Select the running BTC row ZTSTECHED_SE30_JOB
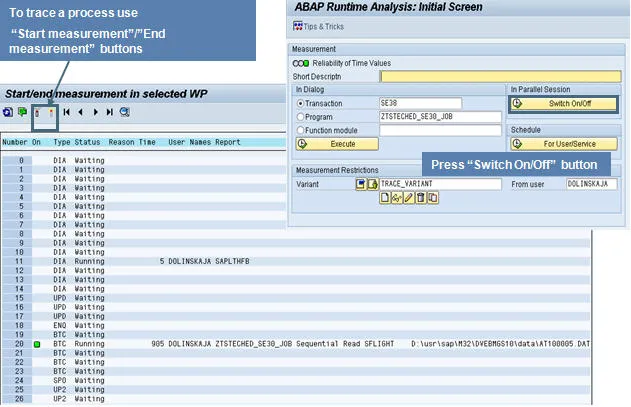This screenshot has height=407, width=631. tap(200, 345)
